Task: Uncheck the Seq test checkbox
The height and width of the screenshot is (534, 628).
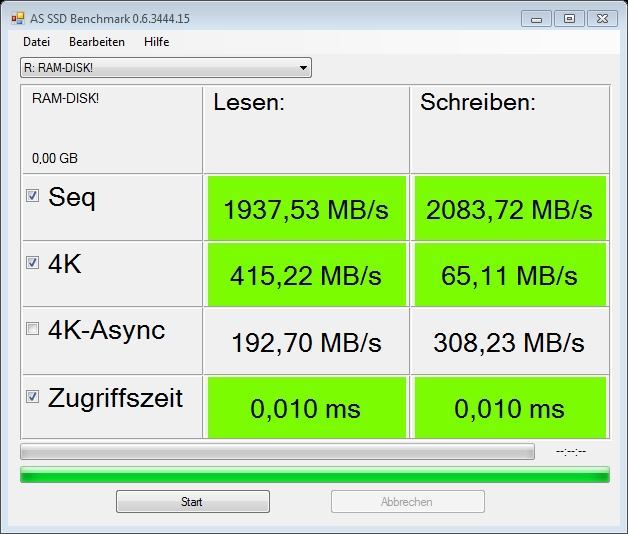Action: click(x=32, y=195)
